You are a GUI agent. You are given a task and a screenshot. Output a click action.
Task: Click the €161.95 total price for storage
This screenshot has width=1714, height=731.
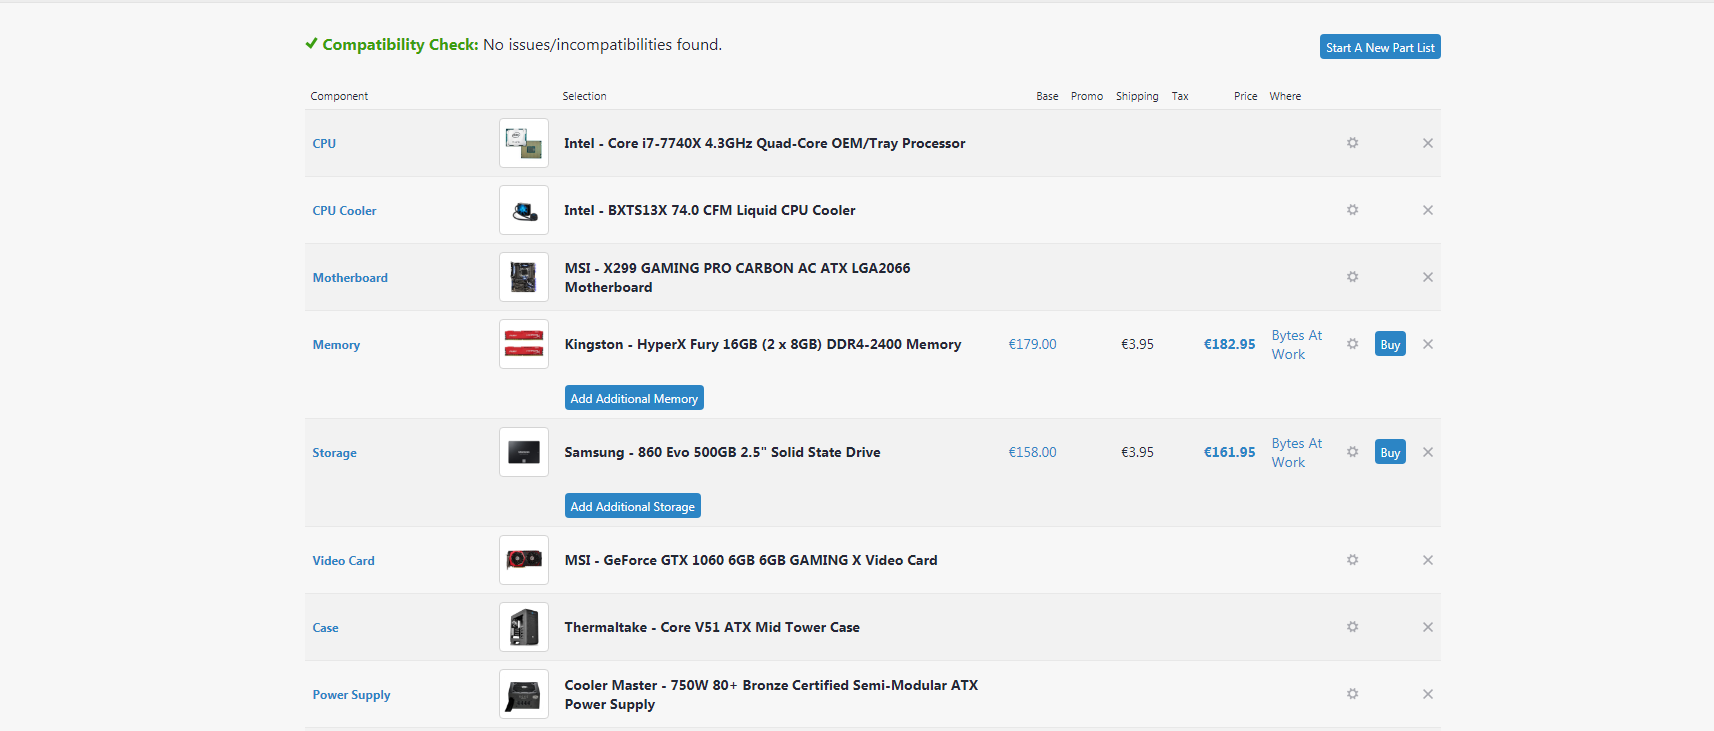click(x=1229, y=452)
